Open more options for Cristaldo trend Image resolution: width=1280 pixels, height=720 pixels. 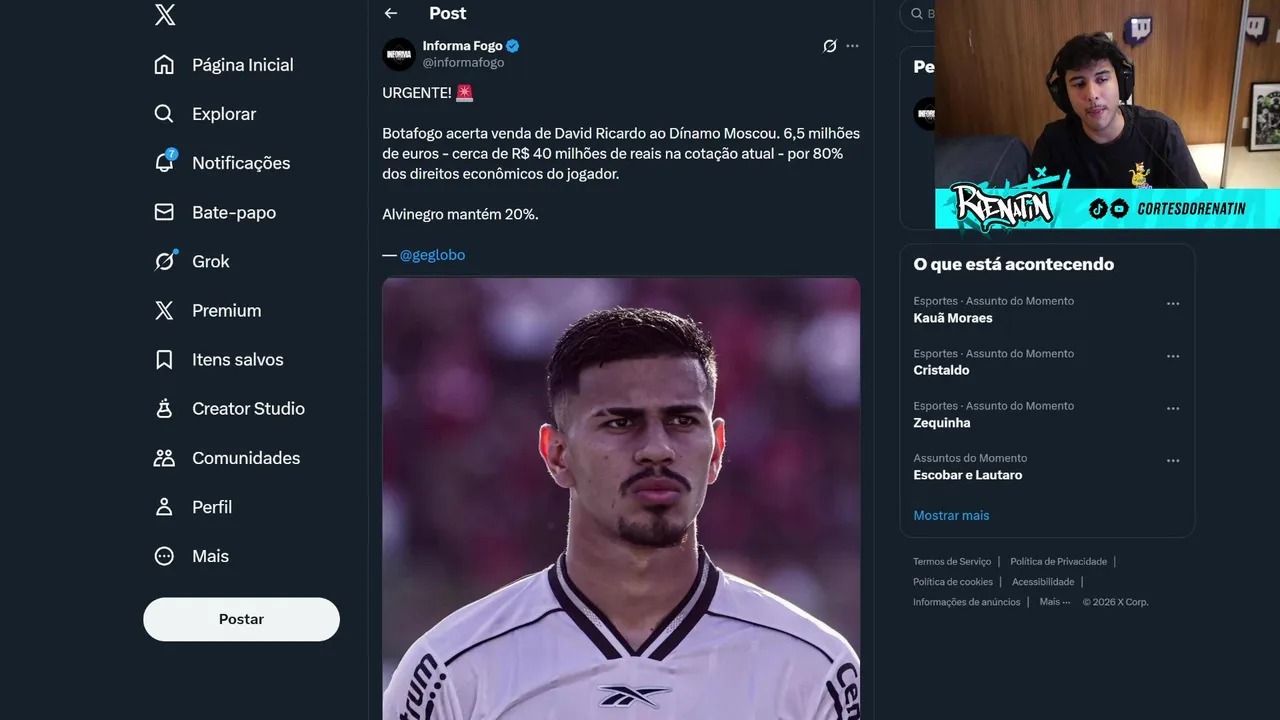tap(1173, 356)
